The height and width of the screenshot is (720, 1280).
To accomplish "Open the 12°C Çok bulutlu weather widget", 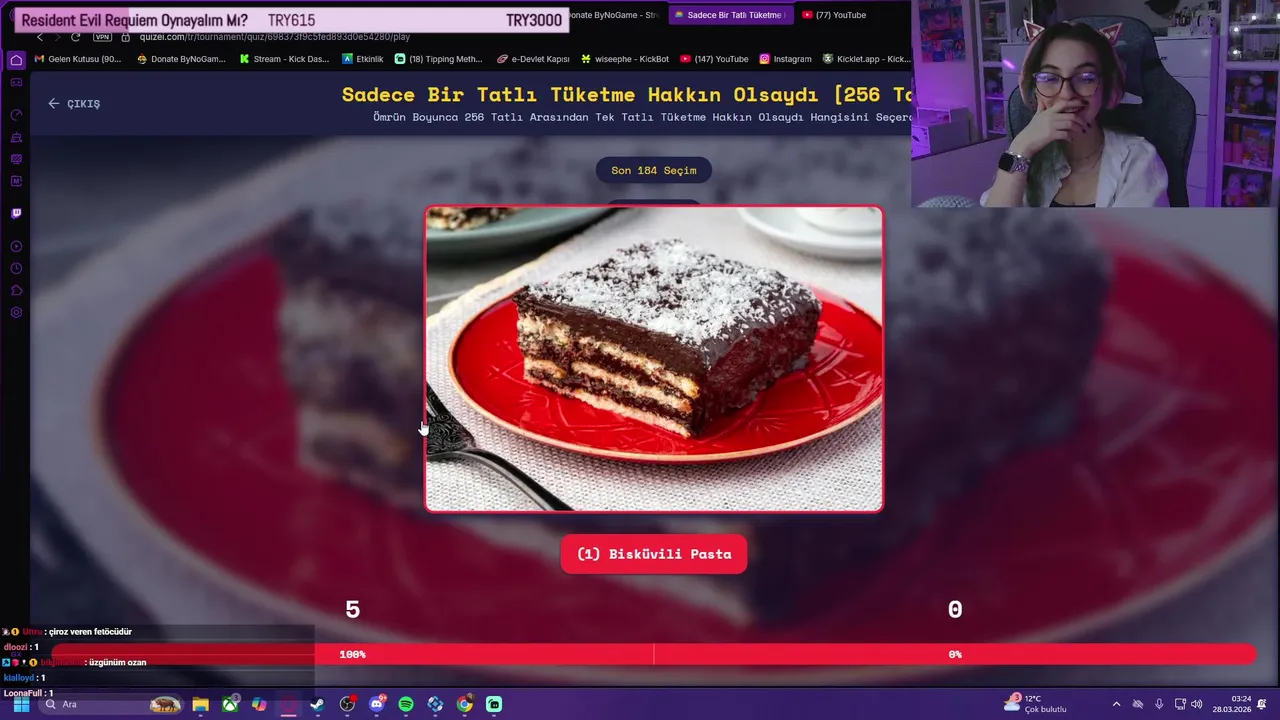I will pyautogui.click(x=1036, y=704).
